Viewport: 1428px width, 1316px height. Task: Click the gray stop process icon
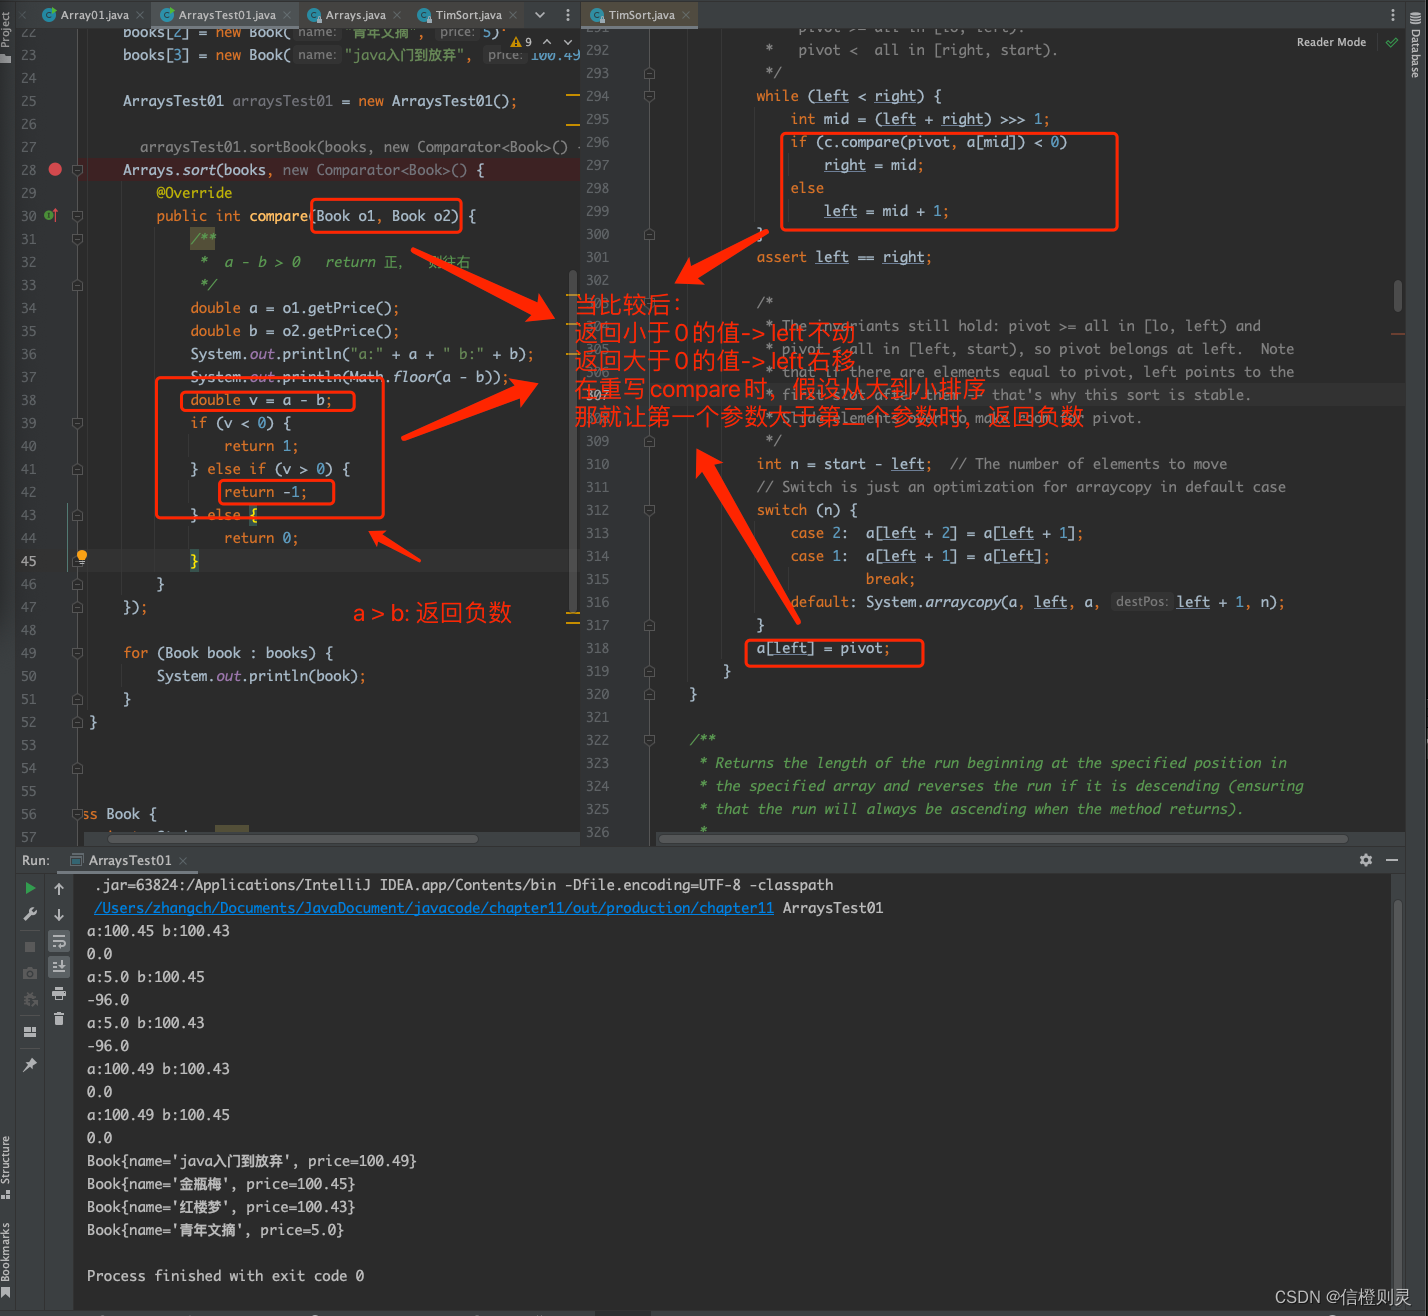tap(30, 946)
